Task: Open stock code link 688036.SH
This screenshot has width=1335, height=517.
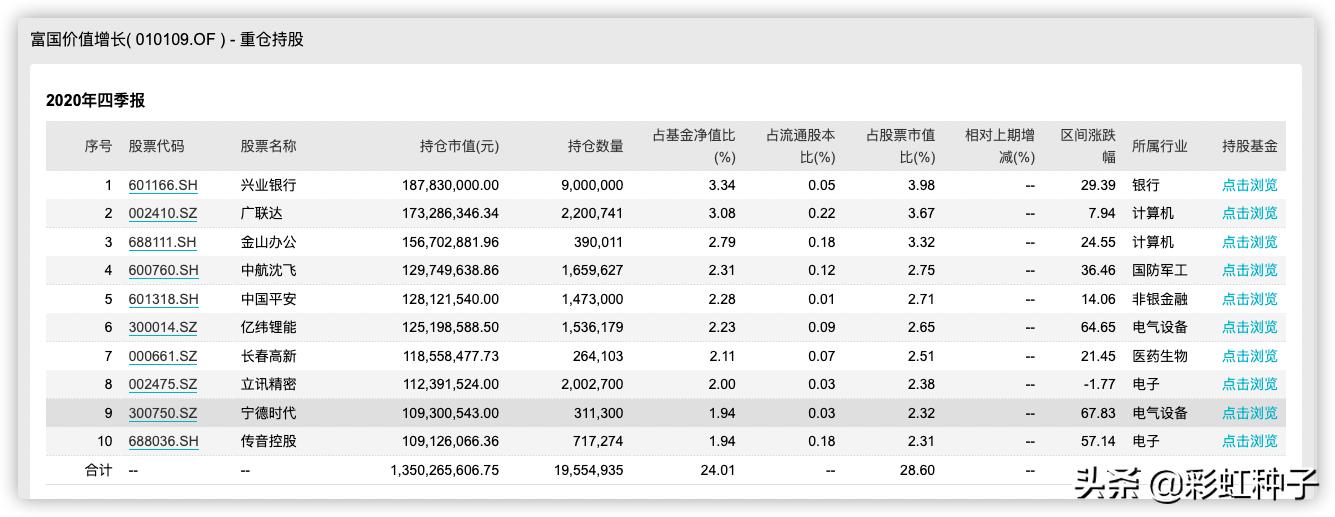Action: coord(163,441)
